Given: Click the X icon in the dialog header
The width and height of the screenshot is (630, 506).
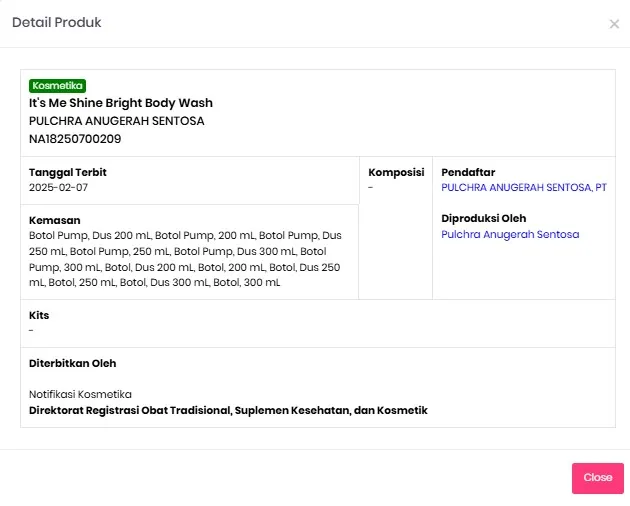Looking at the screenshot, I should [614, 24].
